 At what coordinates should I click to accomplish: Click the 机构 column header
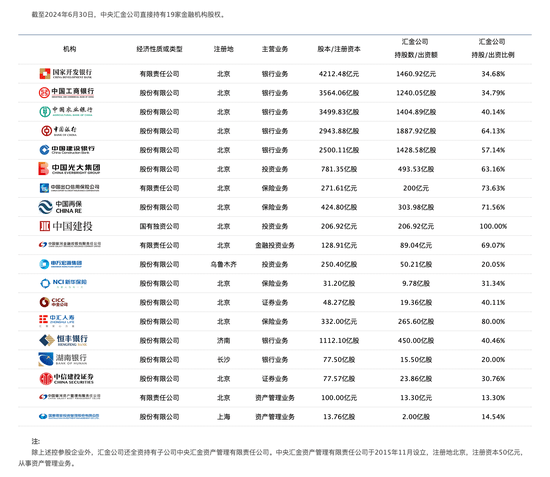click(69, 49)
